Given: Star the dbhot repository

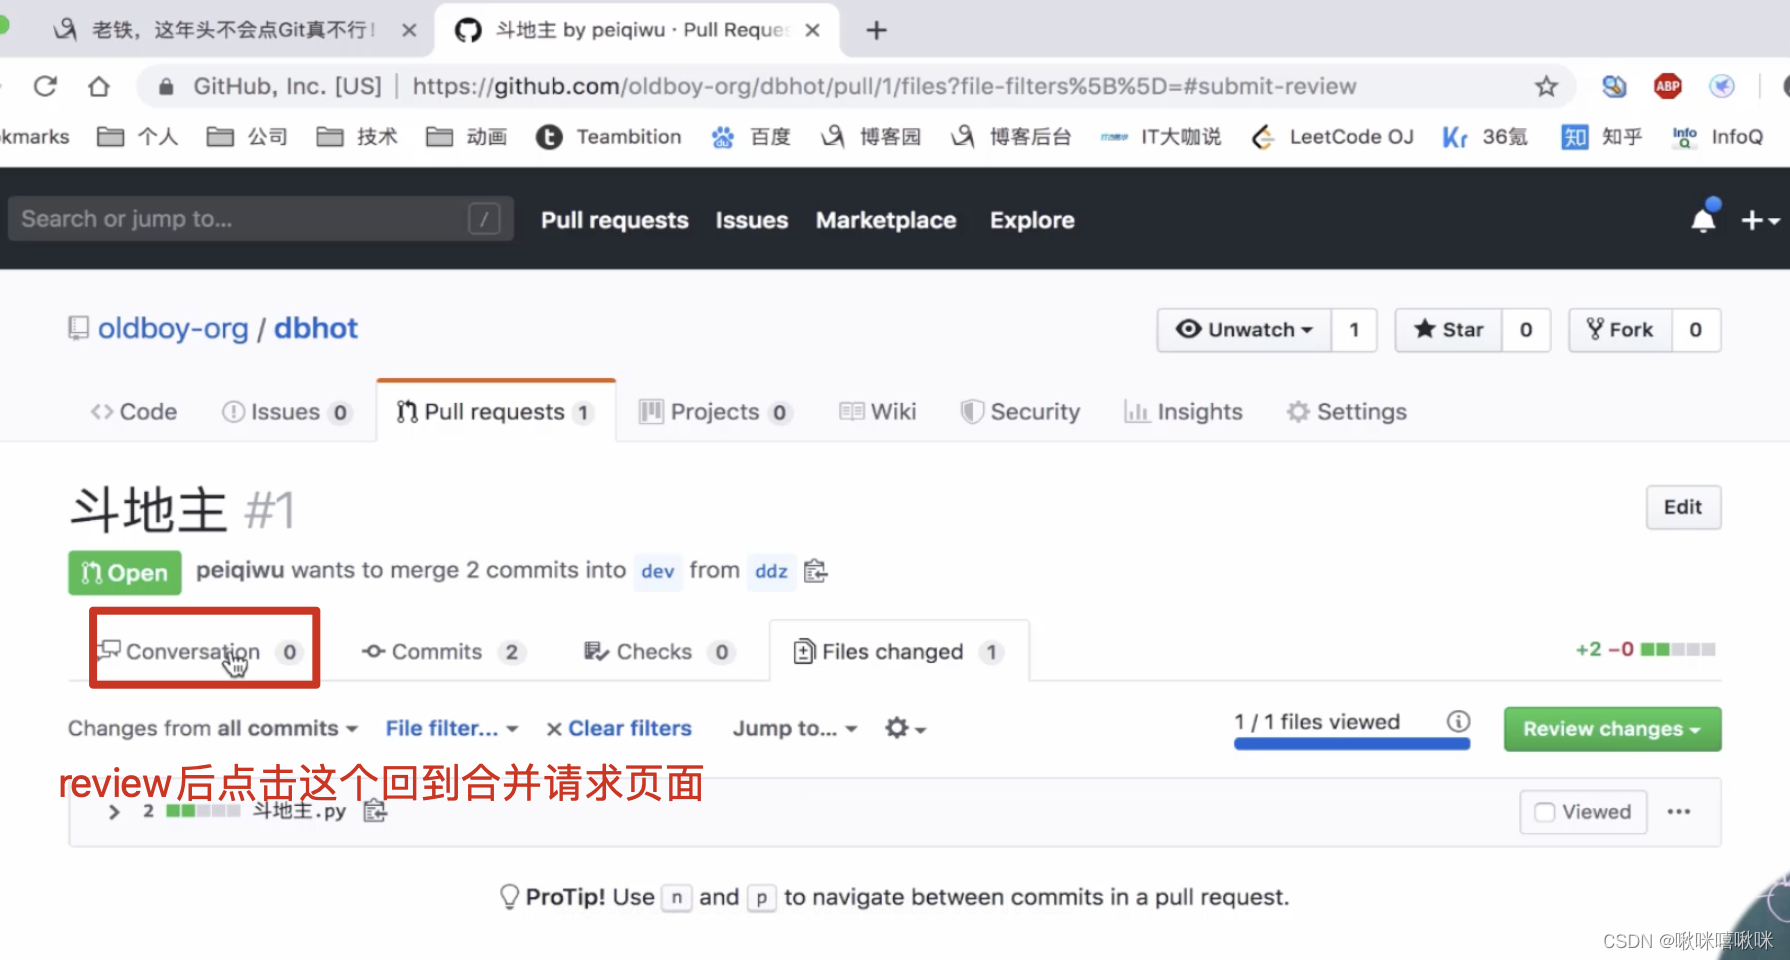Looking at the screenshot, I should (1448, 330).
